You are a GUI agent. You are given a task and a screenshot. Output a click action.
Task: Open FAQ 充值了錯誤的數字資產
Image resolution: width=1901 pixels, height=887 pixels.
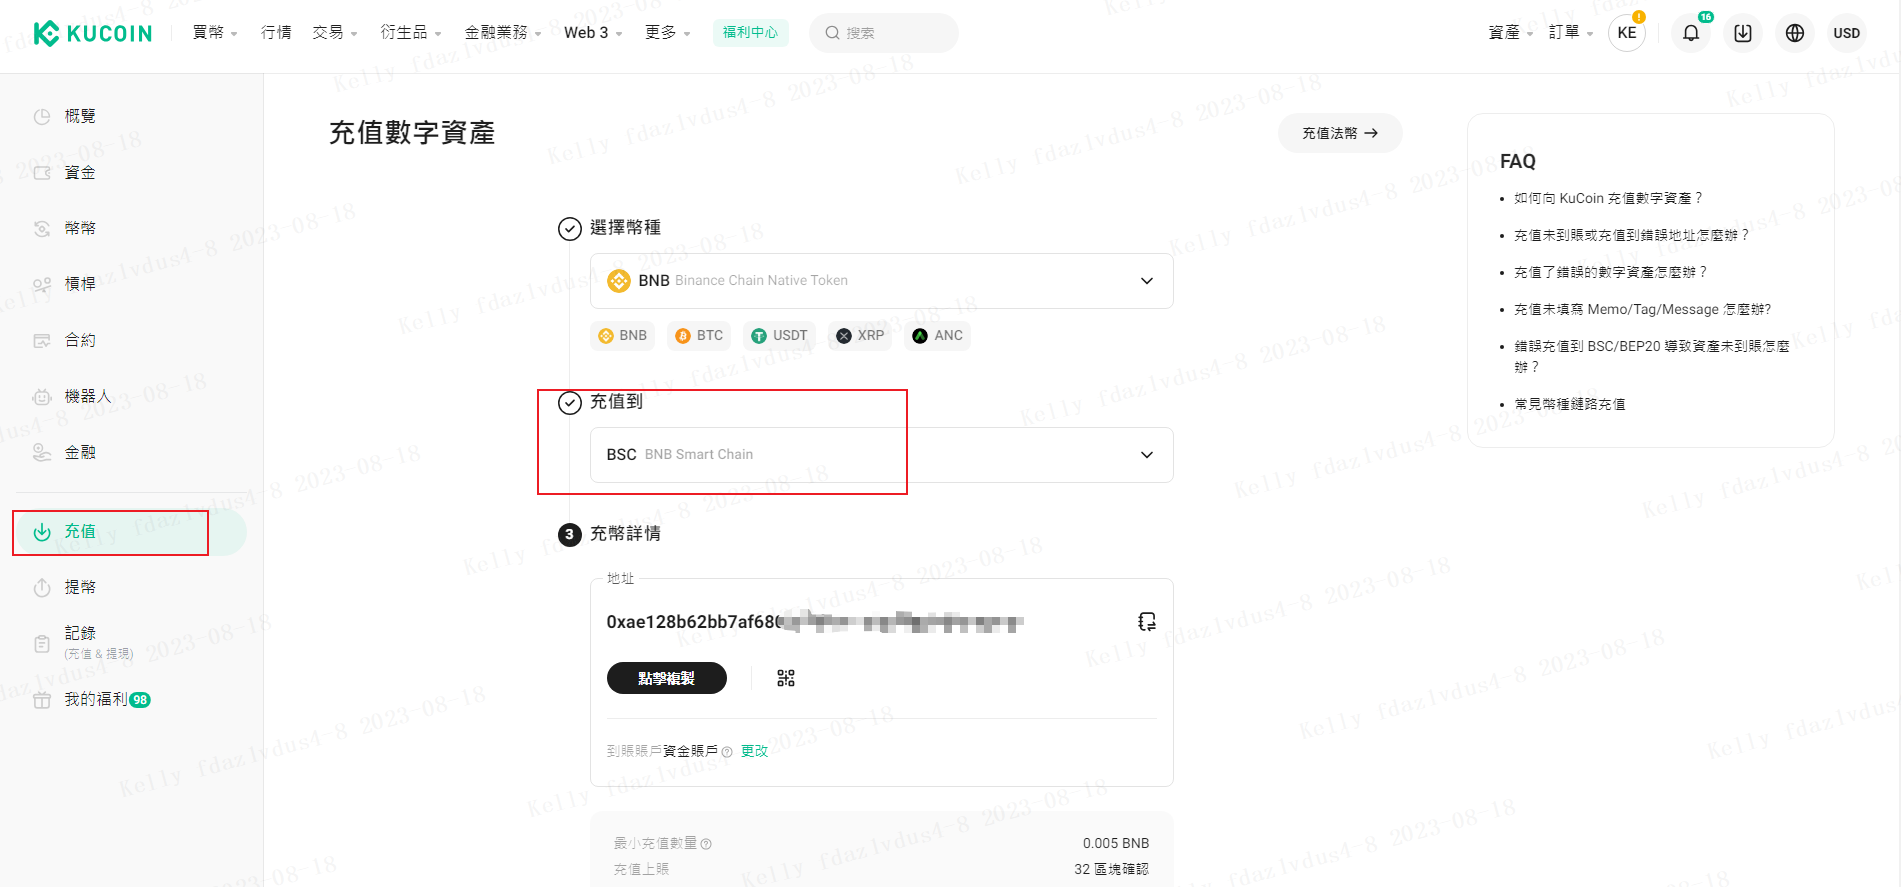1610,272
